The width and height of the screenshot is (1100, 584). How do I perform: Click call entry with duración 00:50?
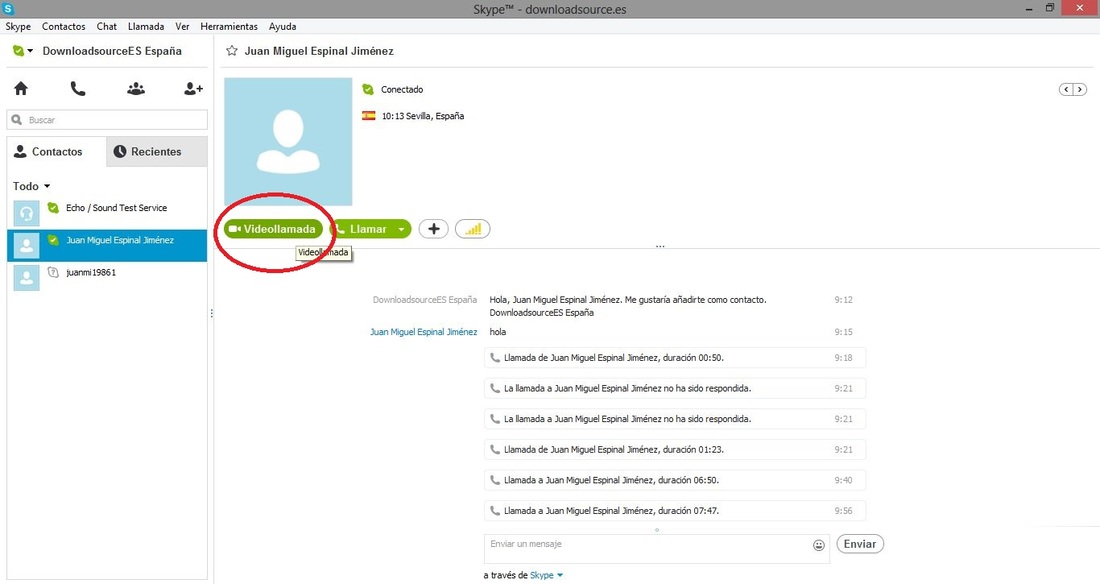click(x=675, y=358)
